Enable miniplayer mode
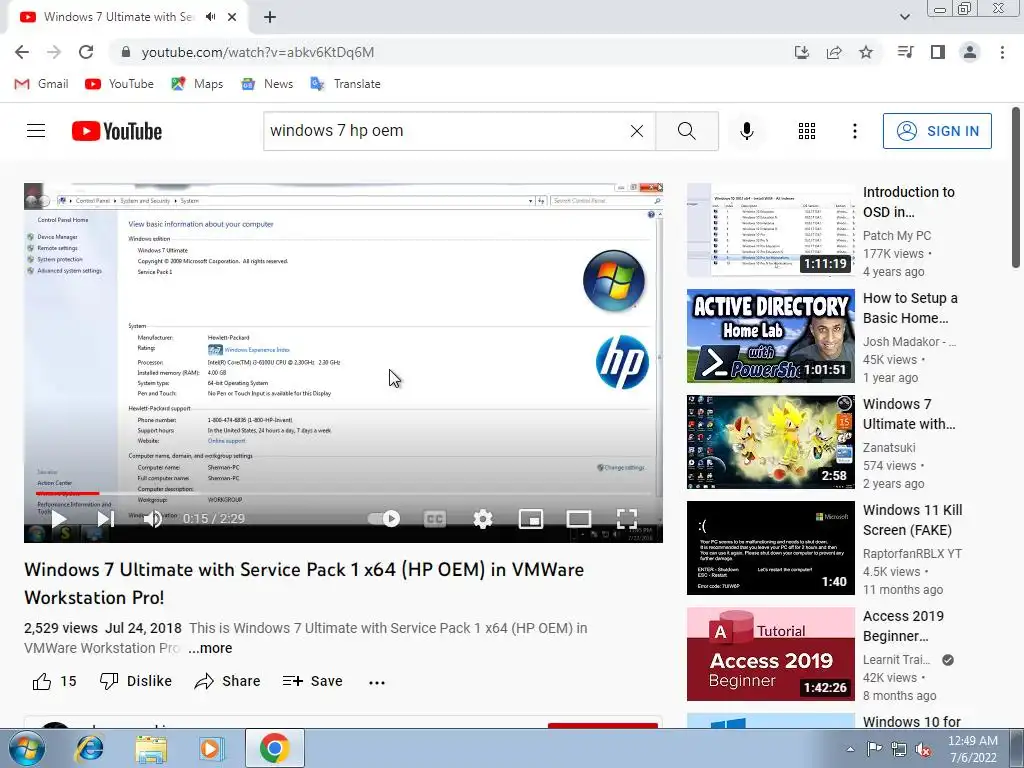Screen dimensions: 1024x768 tap(531, 519)
